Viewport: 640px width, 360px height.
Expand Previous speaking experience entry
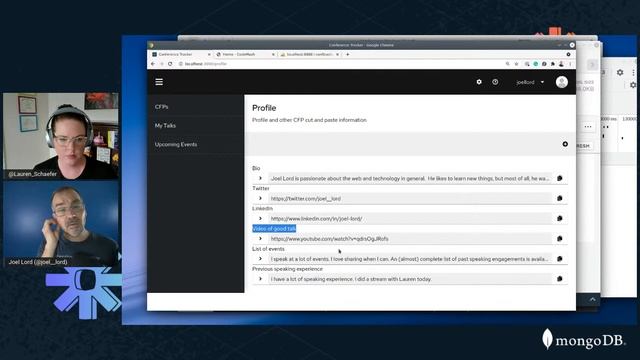click(260, 279)
